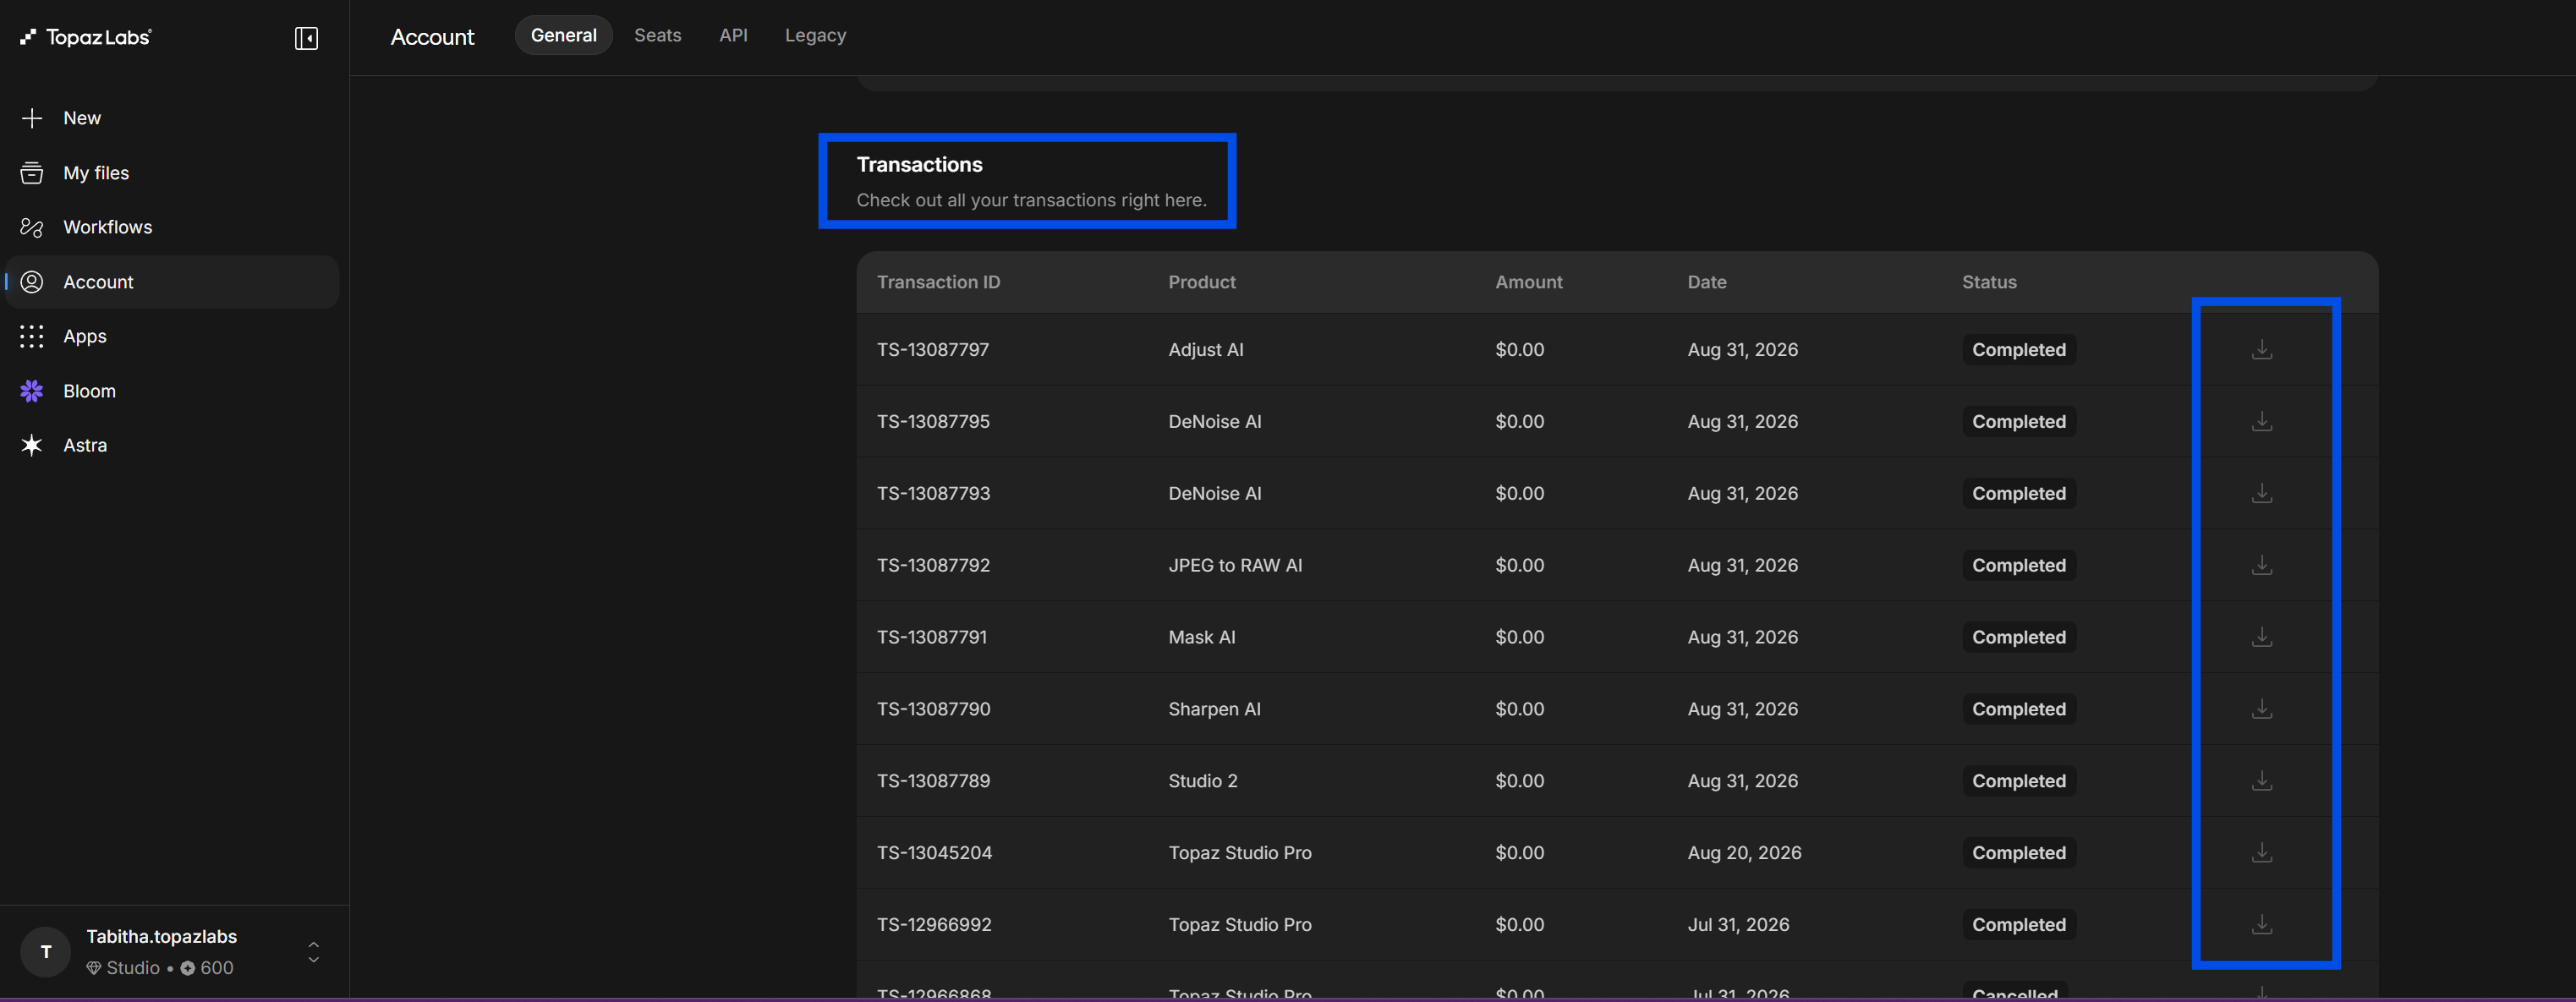The height and width of the screenshot is (1002, 2576).
Task: Download invoice for TS-13087790
Action: point(2262,710)
